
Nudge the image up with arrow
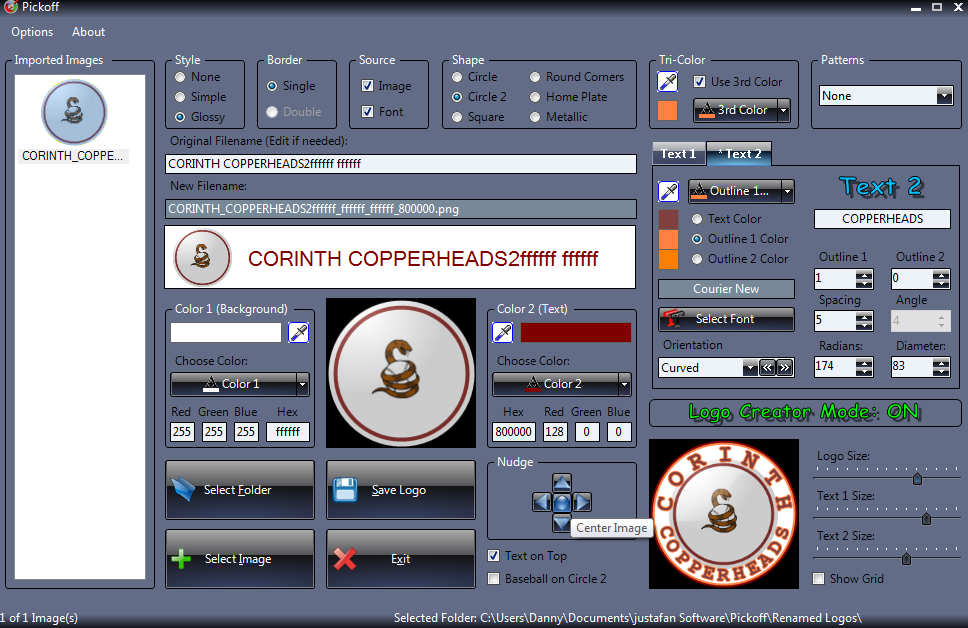coord(562,483)
